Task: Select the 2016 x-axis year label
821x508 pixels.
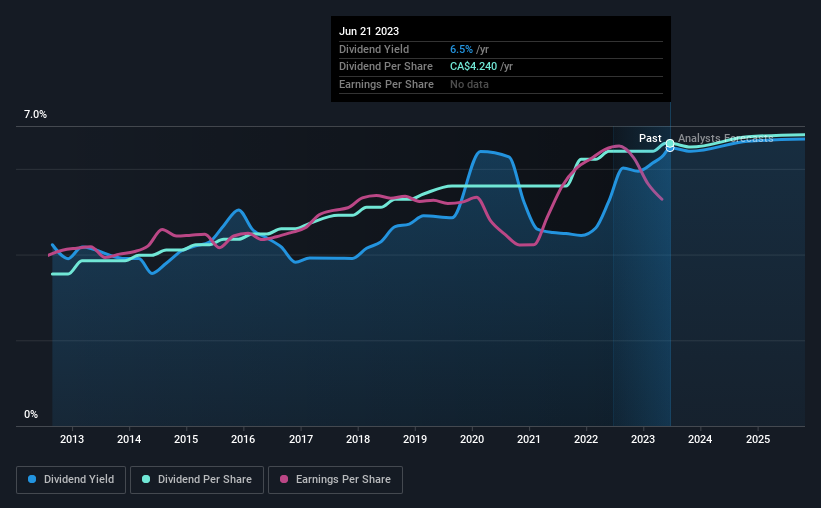Action: tap(243, 439)
